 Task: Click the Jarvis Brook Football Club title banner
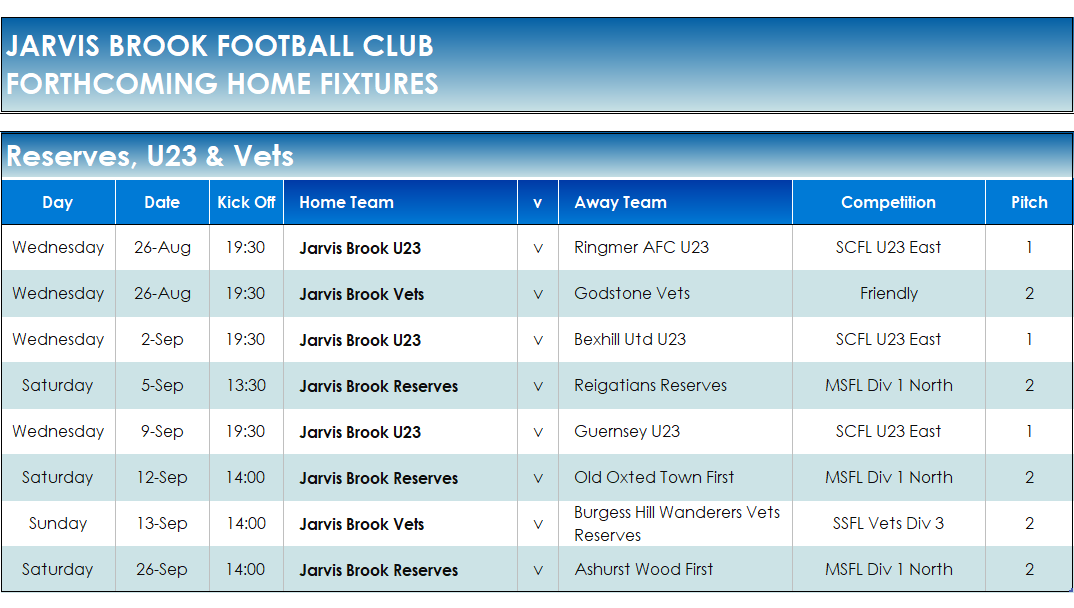537,65
